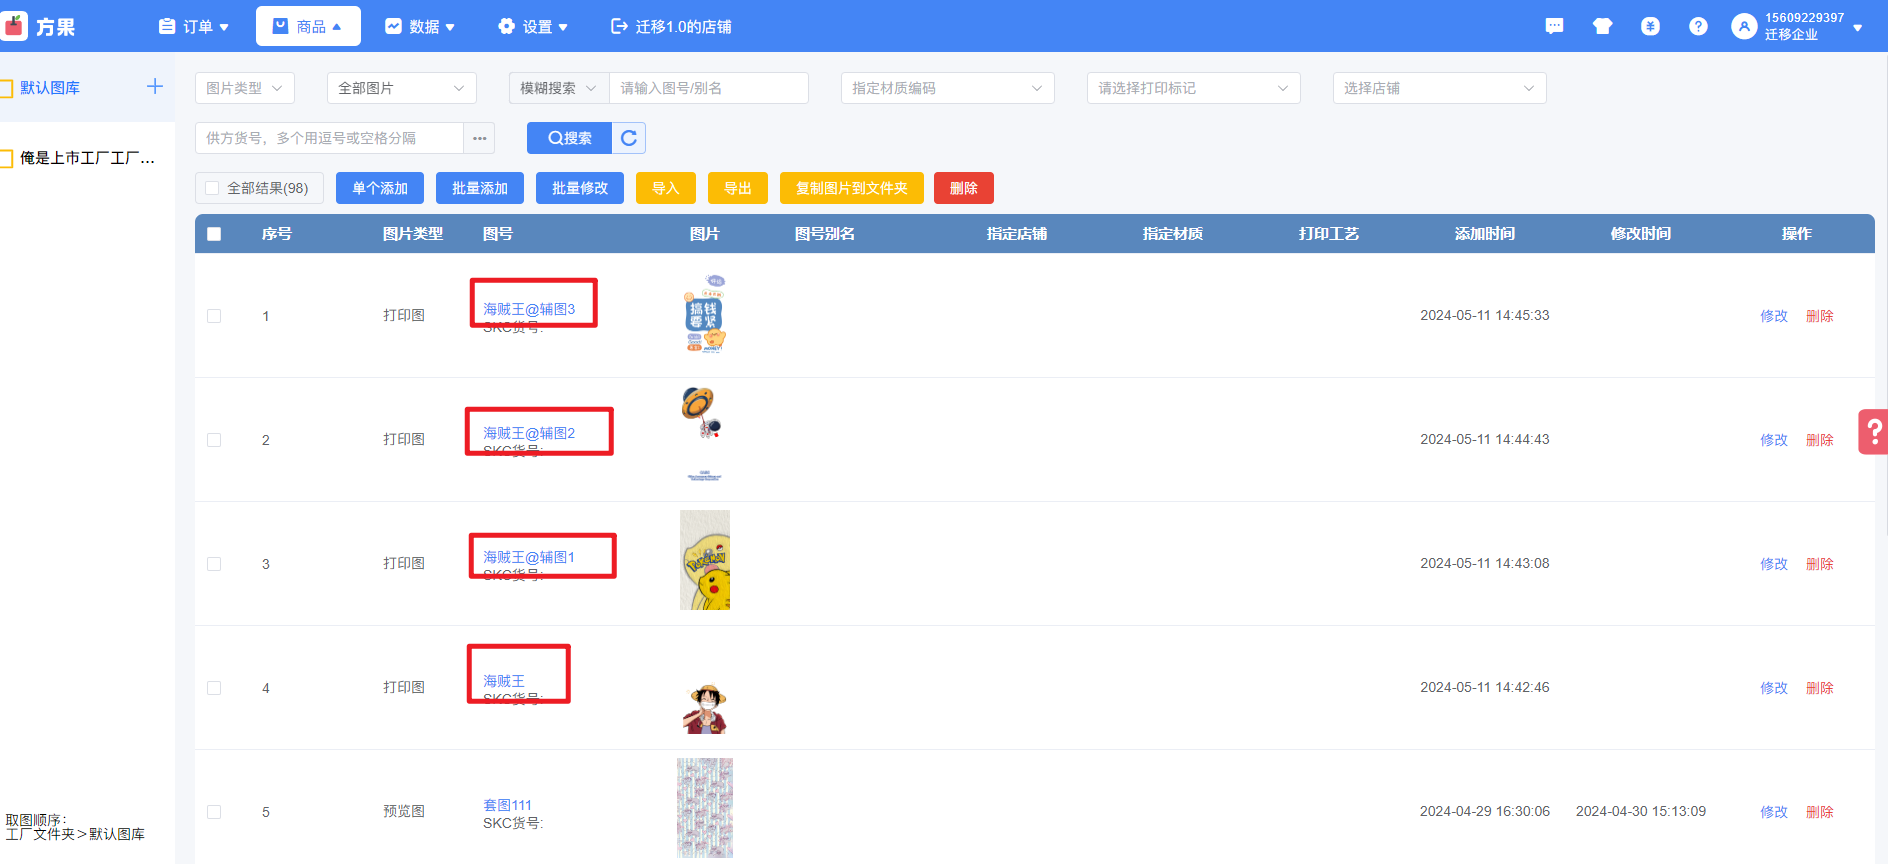Click 修改 for row 1
1888x864 pixels.
click(1774, 316)
